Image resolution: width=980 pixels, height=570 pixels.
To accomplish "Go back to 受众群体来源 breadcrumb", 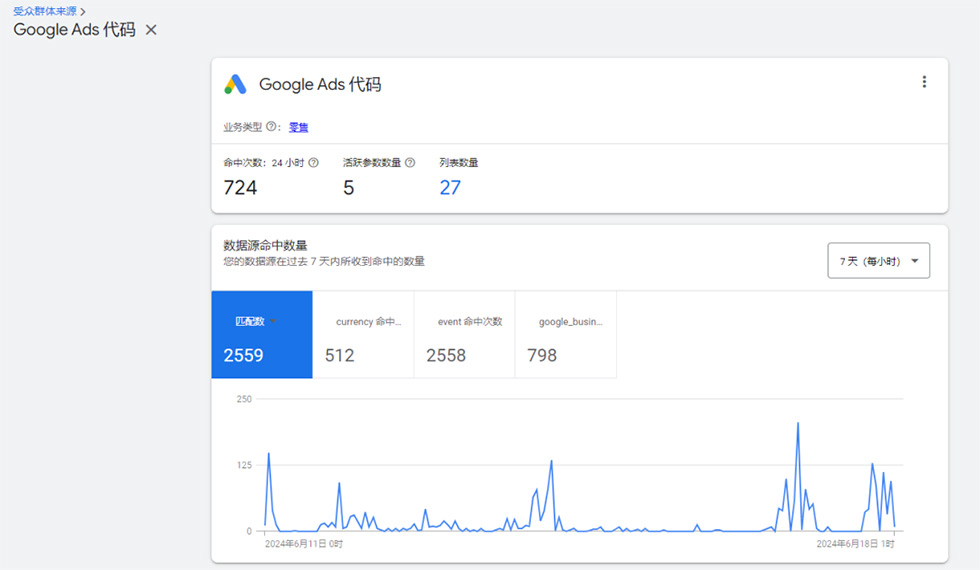I will (44, 11).
